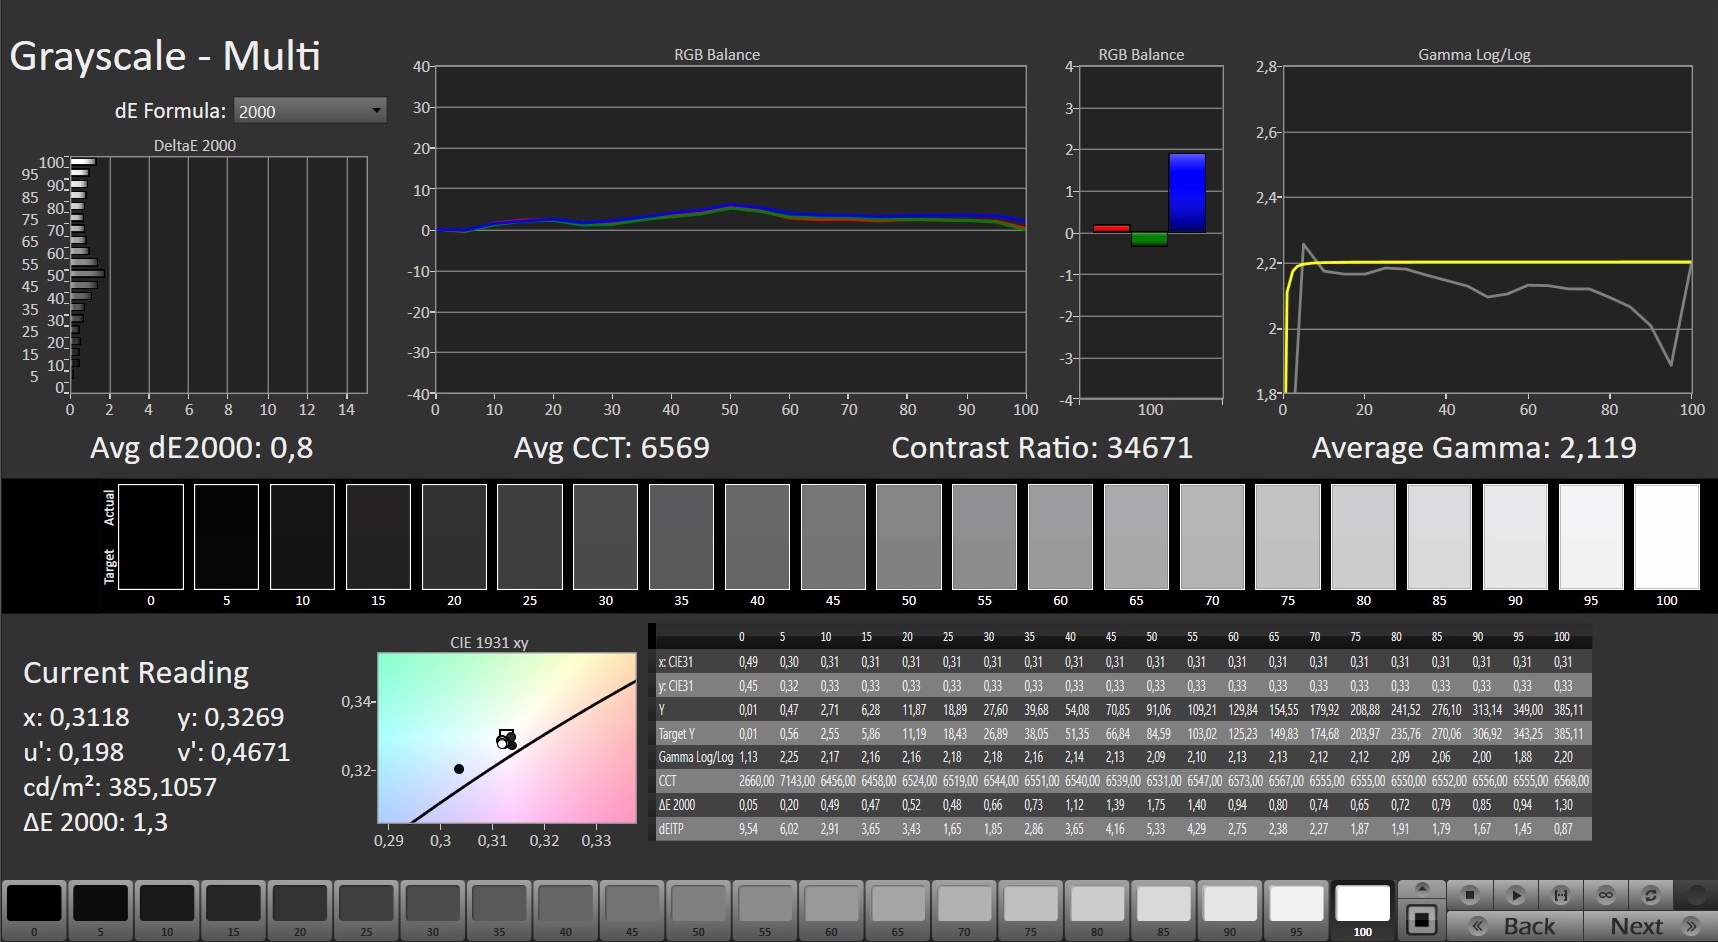Click the meter status indicator circle
Screen dimensions: 1718x942
tap(1697, 894)
